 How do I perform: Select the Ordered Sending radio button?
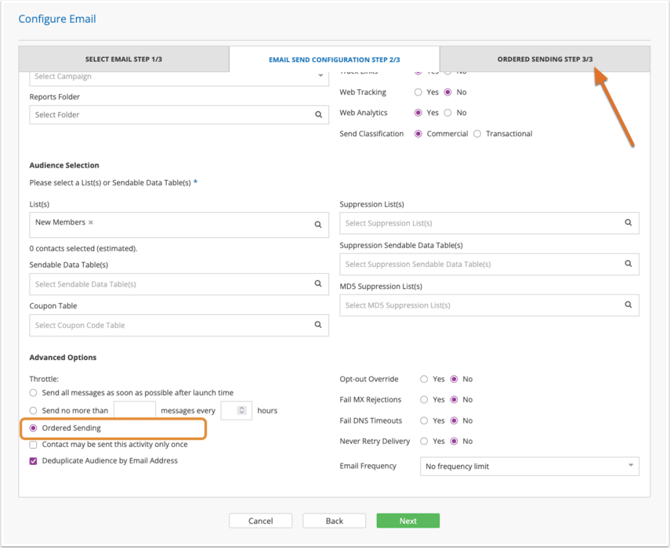(x=33, y=428)
